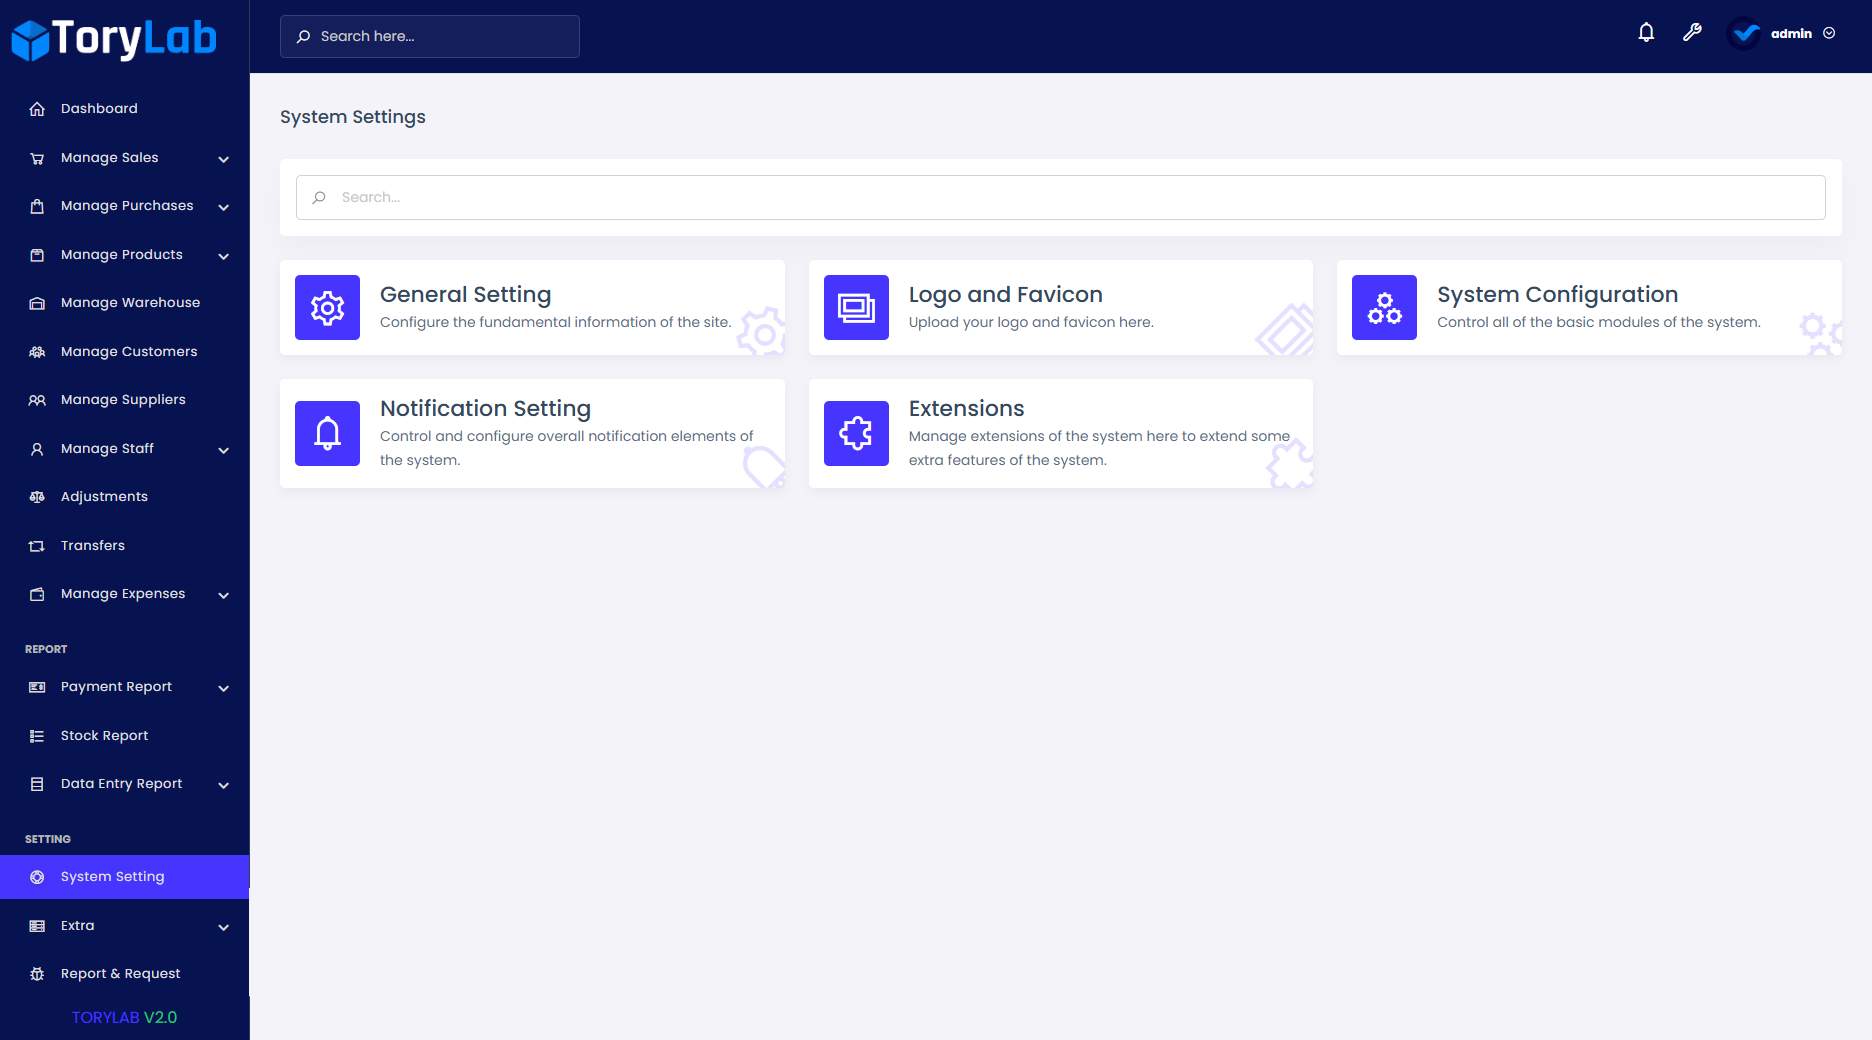
Task: Click the Logo and Favicon image icon
Action: (856, 307)
